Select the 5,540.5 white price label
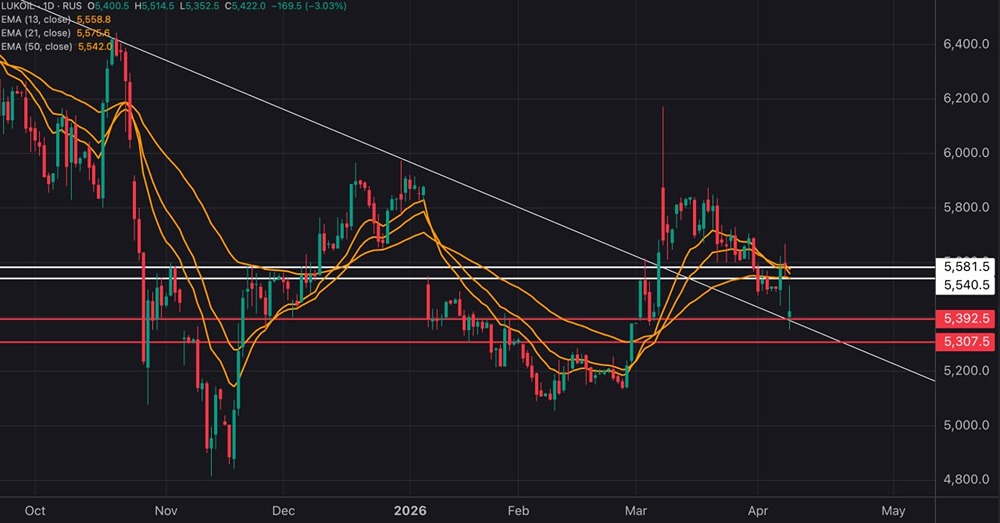 click(x=966, y=285)
